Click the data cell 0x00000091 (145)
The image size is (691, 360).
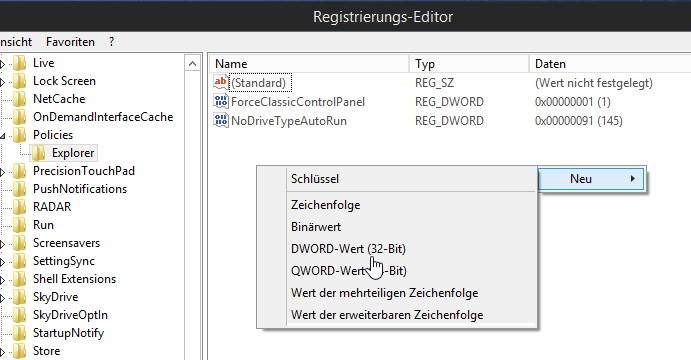coord(579,121)
